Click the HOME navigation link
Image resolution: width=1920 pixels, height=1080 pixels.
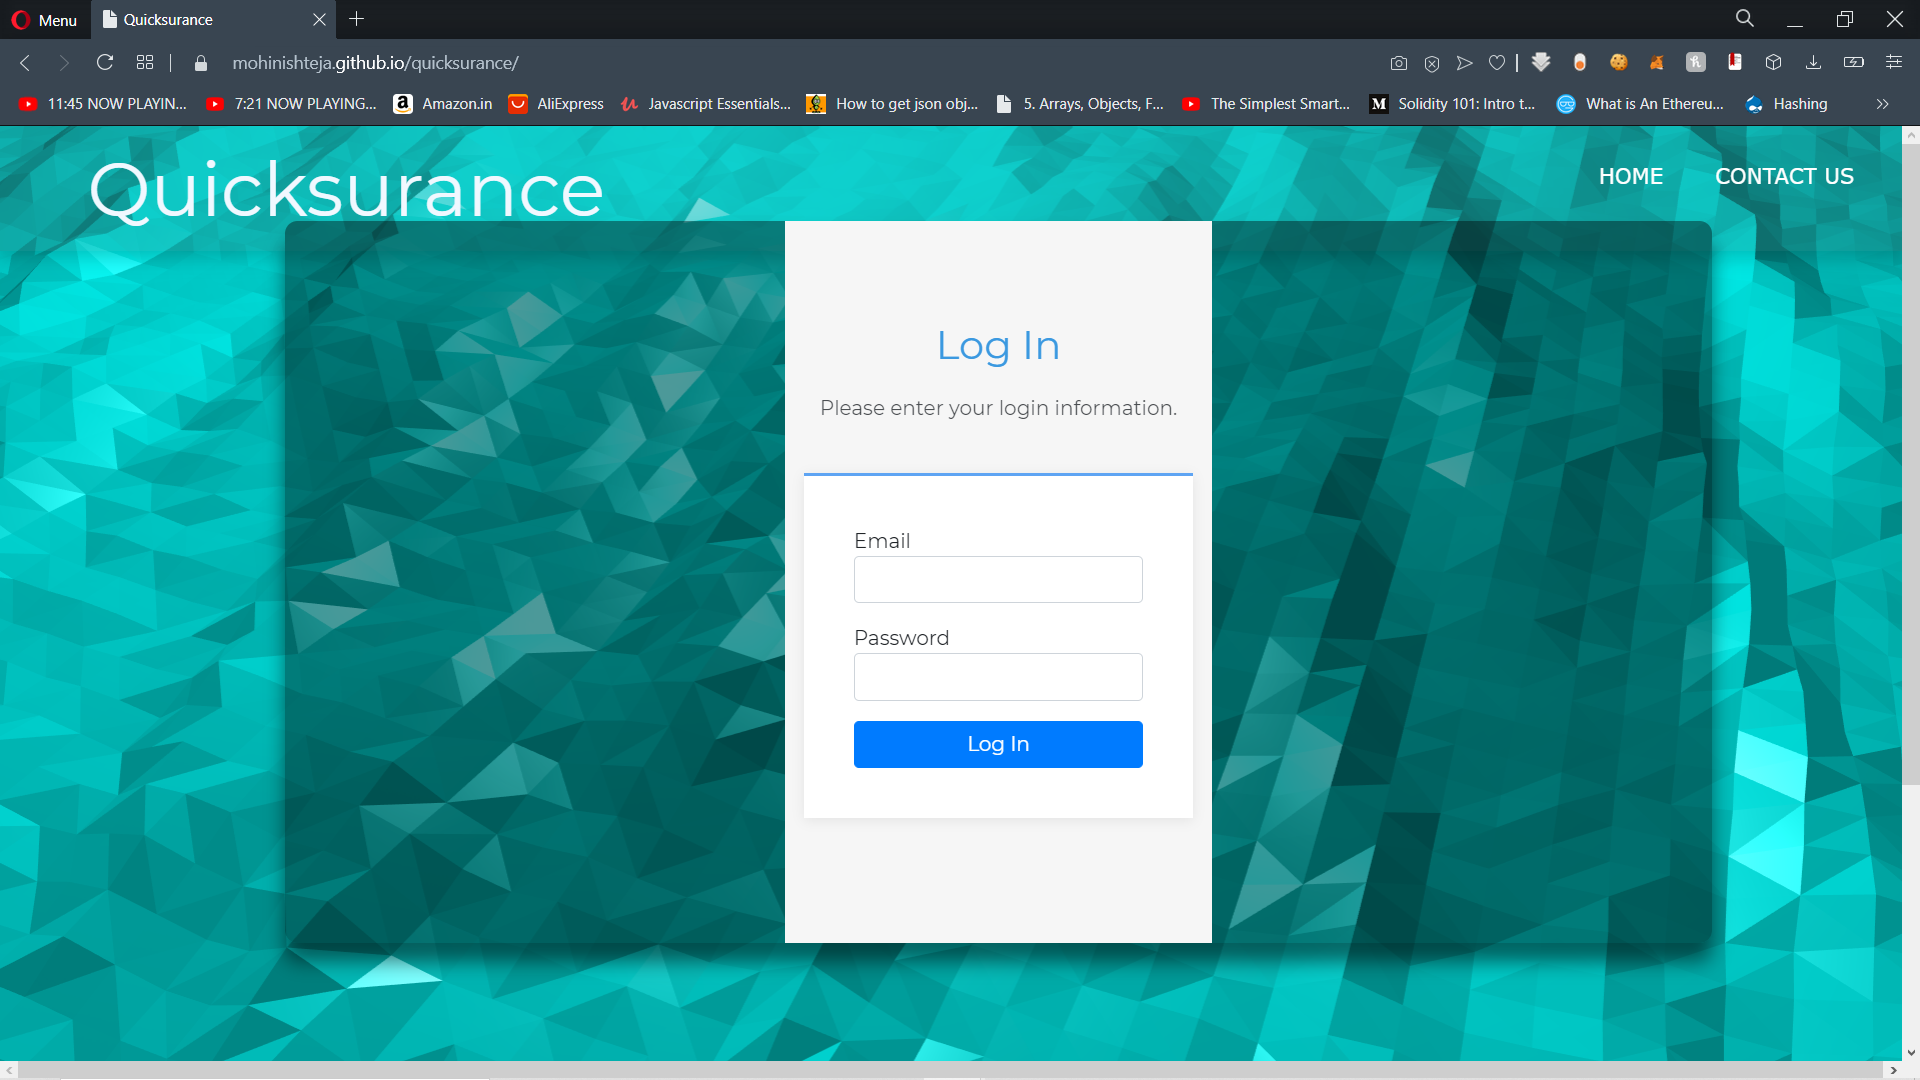[1630, 177]
